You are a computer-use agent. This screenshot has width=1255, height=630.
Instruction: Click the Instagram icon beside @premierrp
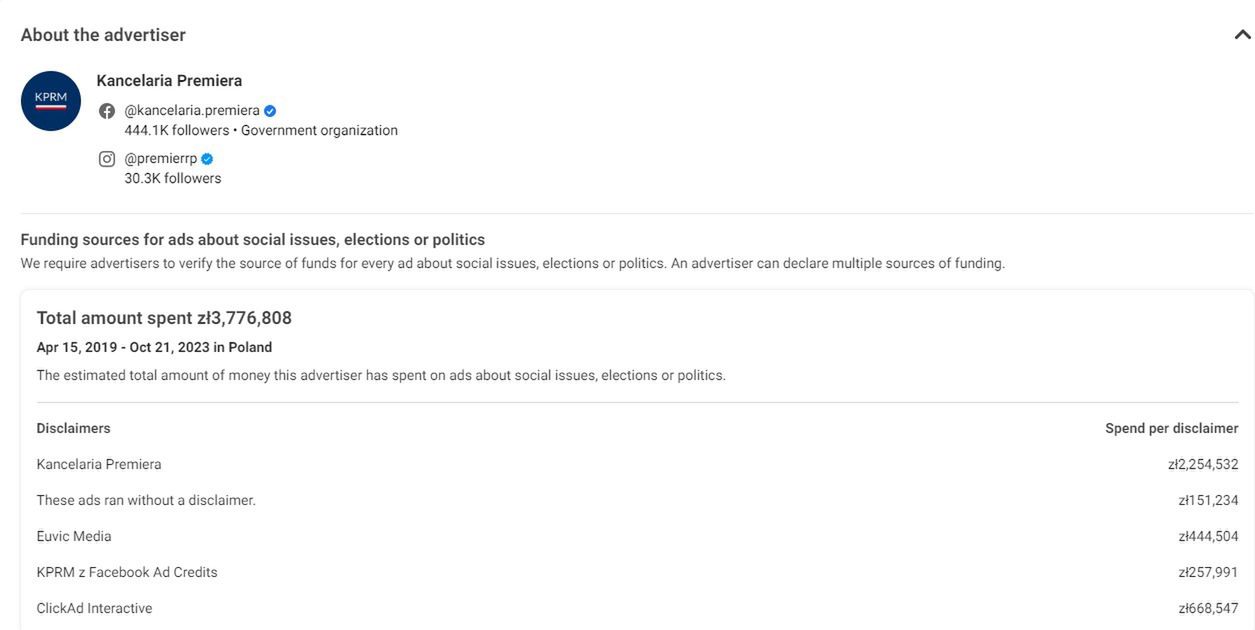click(107, 159)
